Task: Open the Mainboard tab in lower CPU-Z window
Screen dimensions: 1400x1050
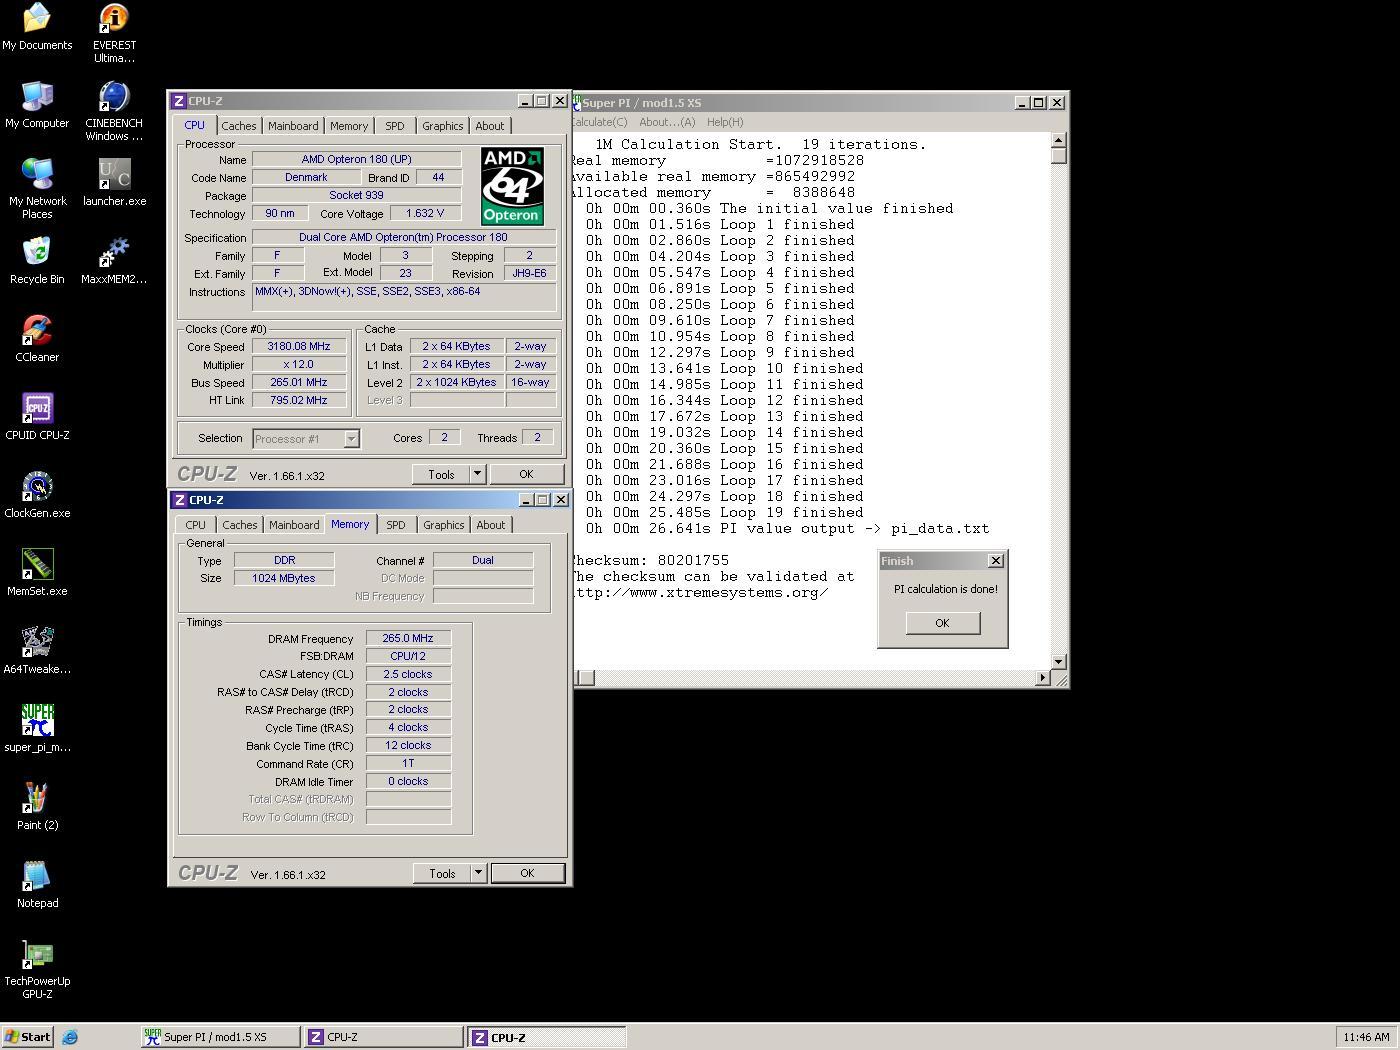Action: [294, 525]
